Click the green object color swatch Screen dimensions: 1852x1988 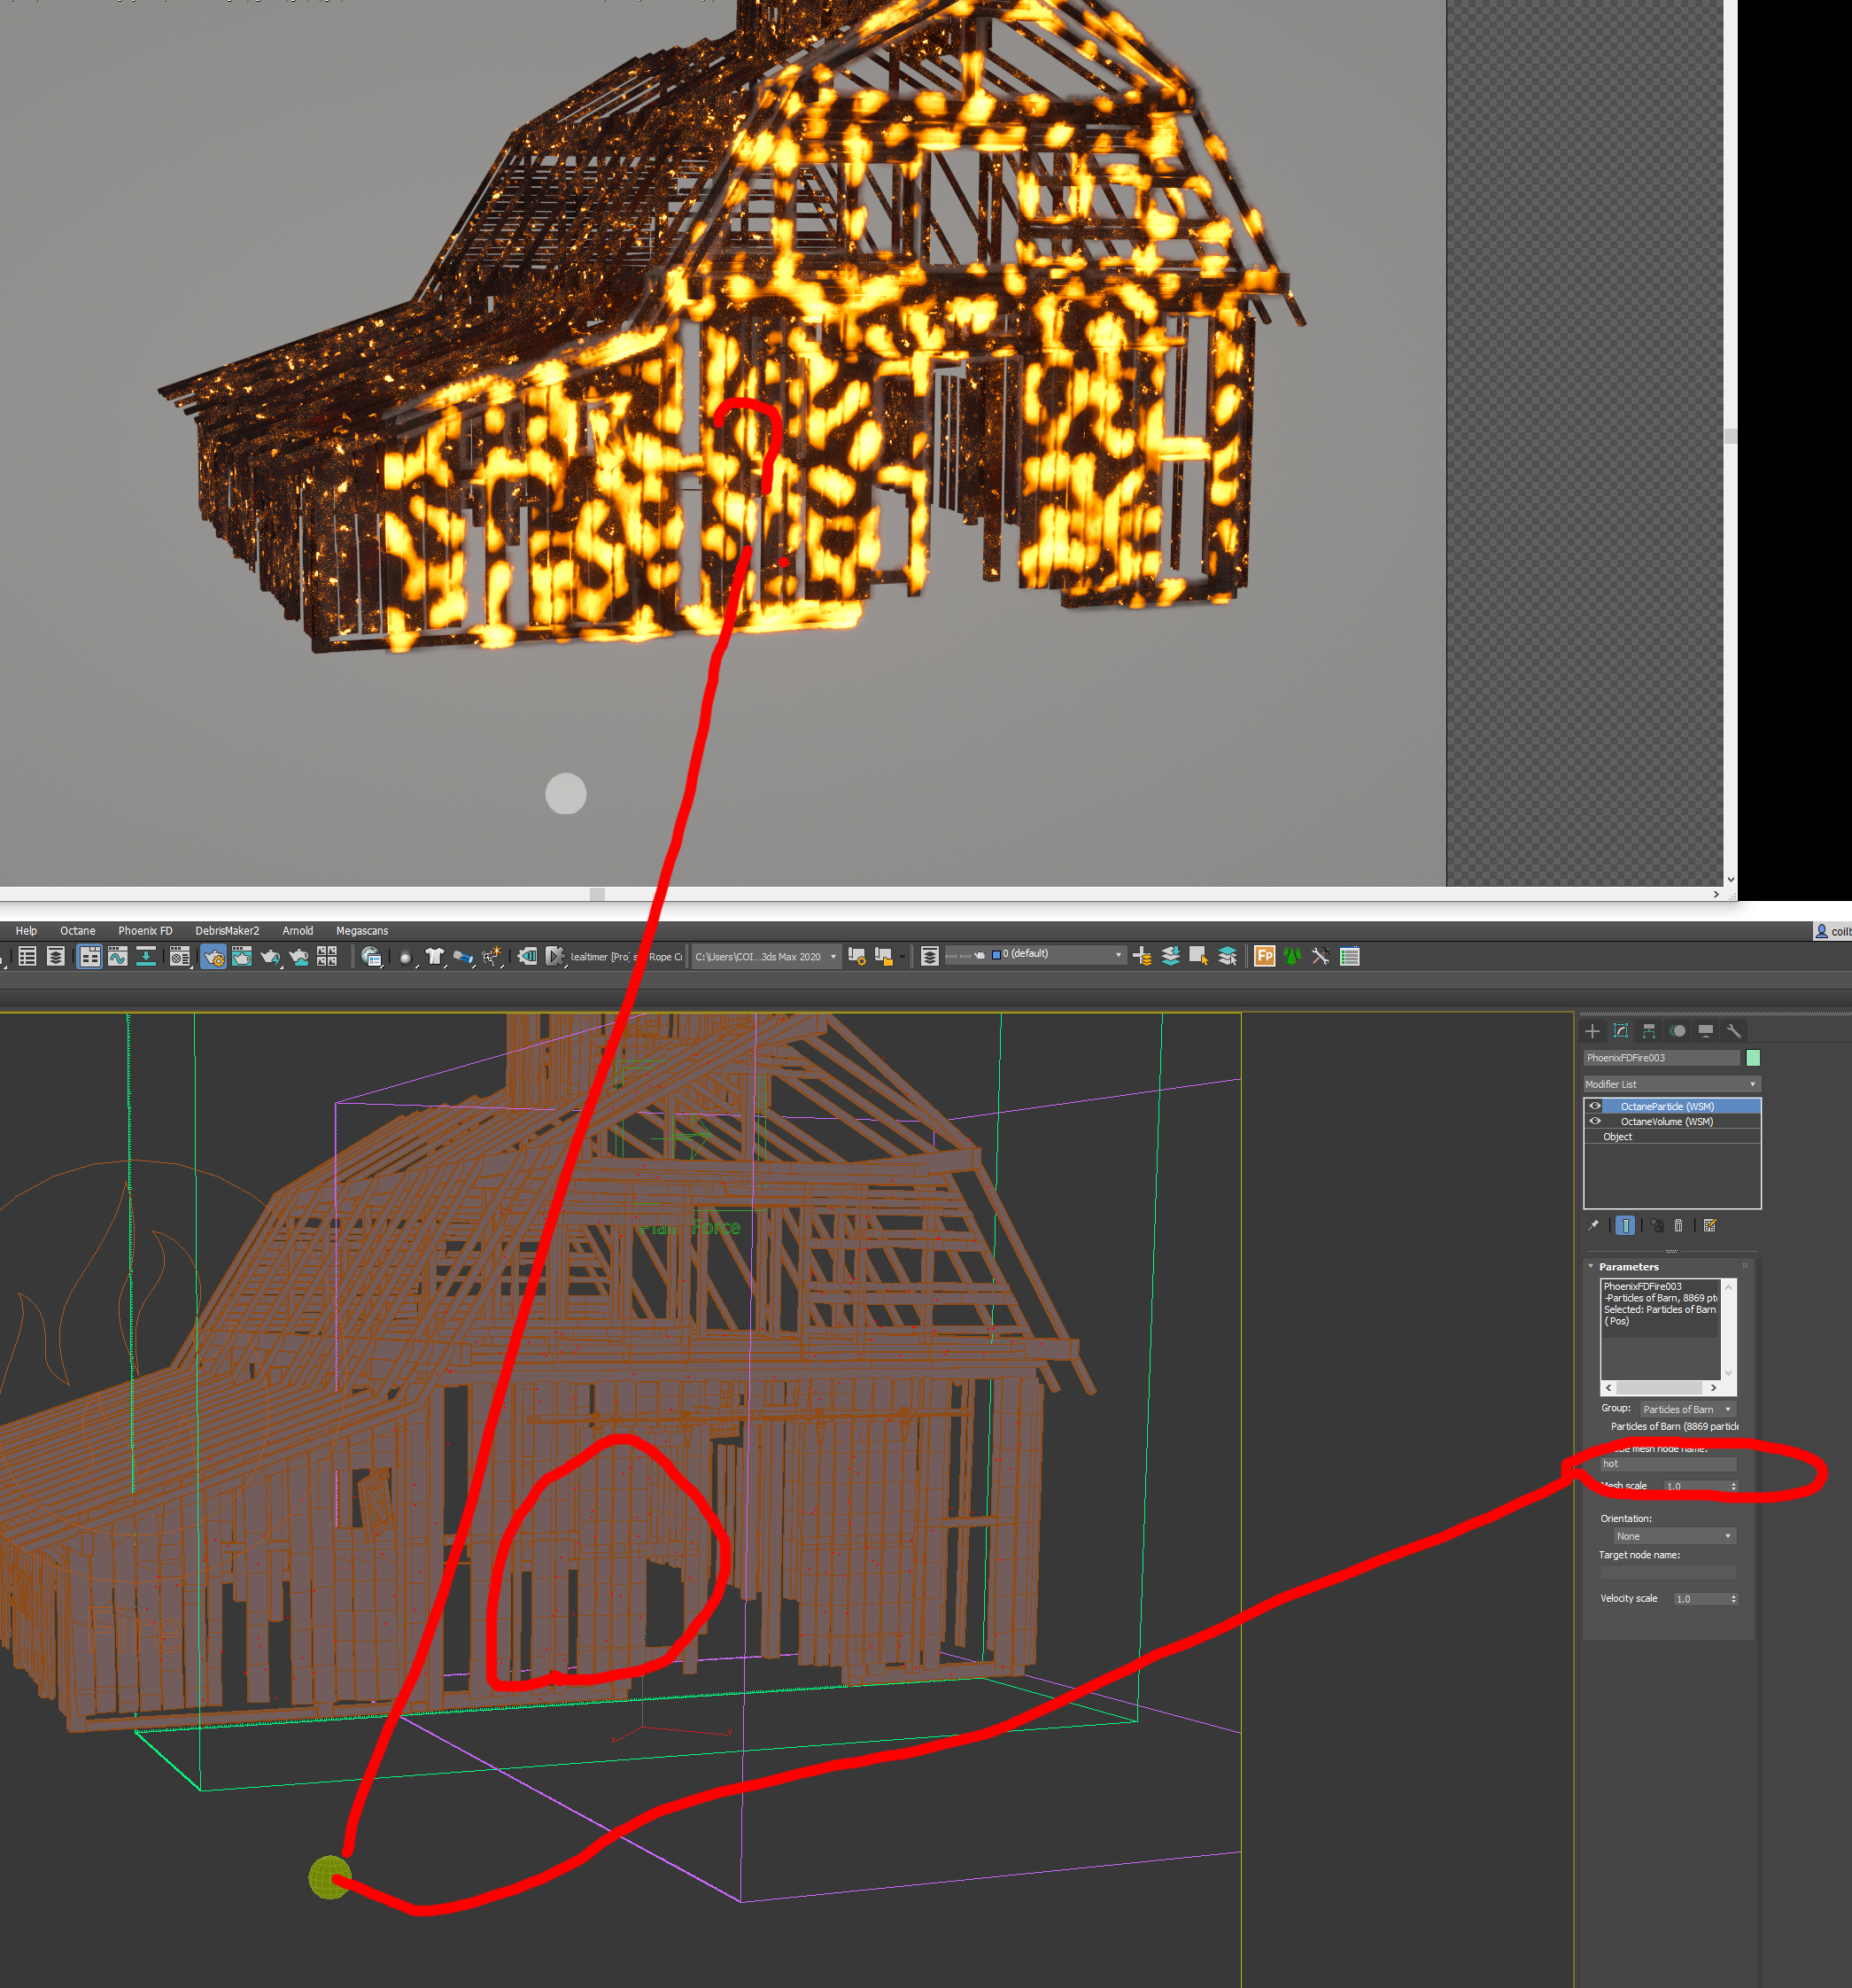[x=1753, y=1058]
